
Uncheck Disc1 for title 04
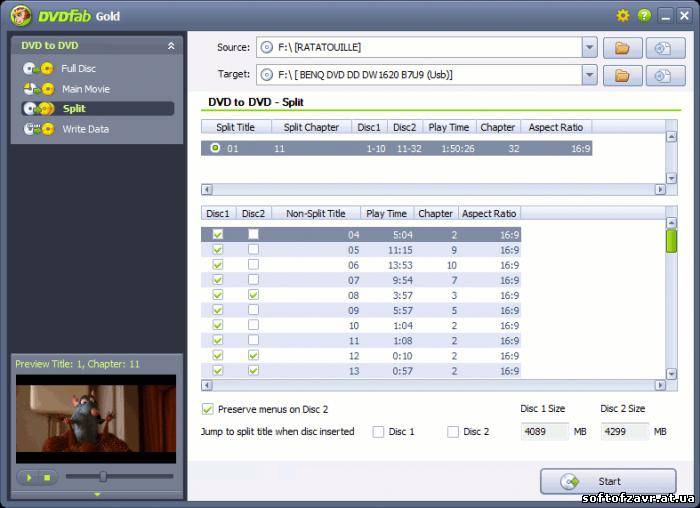218,234
